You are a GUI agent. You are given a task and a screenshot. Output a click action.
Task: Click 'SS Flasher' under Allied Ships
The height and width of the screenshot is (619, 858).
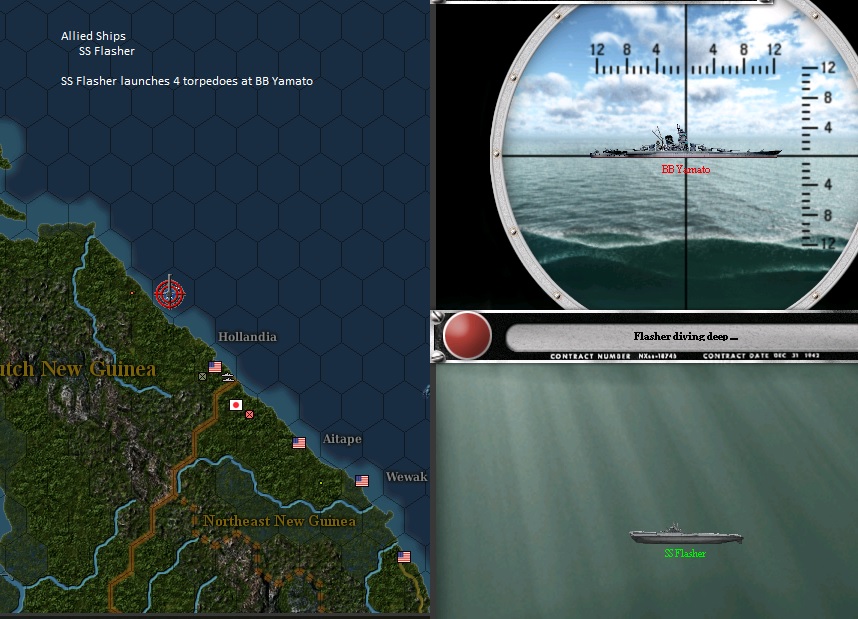(107, 51)
